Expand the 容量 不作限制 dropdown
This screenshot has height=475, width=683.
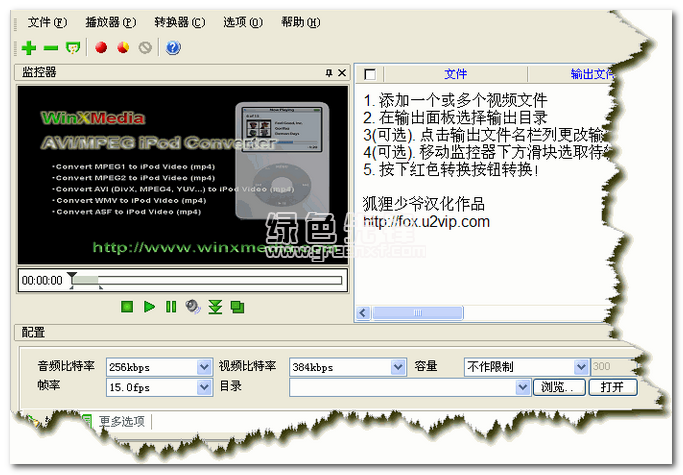(x=581, y=367)
